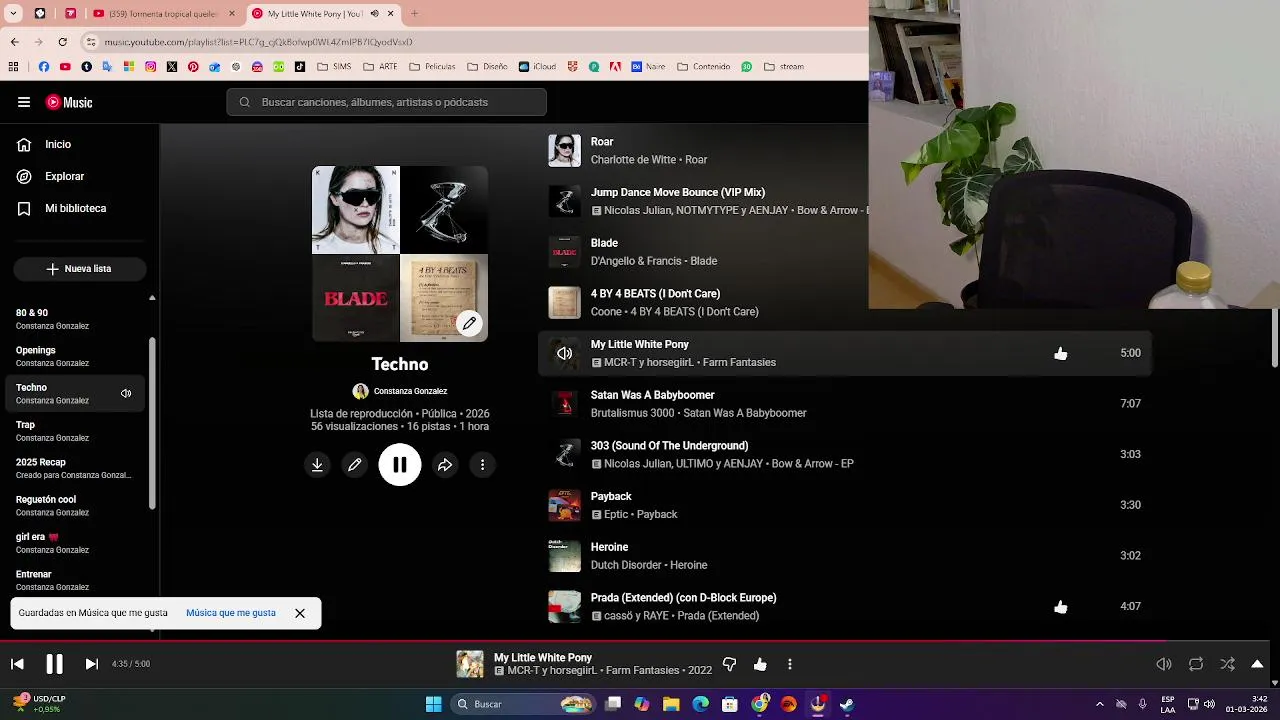Click thumbnail of My Little White Pony row
This screenshot has height=720, width=1280.
coord(564,353)
